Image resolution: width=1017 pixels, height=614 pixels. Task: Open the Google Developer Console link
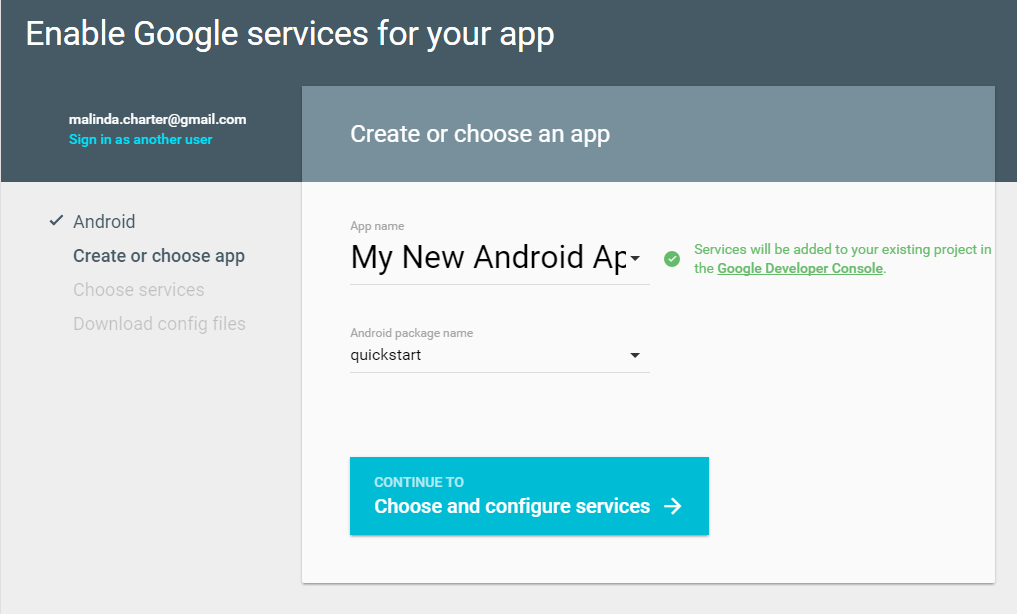[x=800, y=268]
